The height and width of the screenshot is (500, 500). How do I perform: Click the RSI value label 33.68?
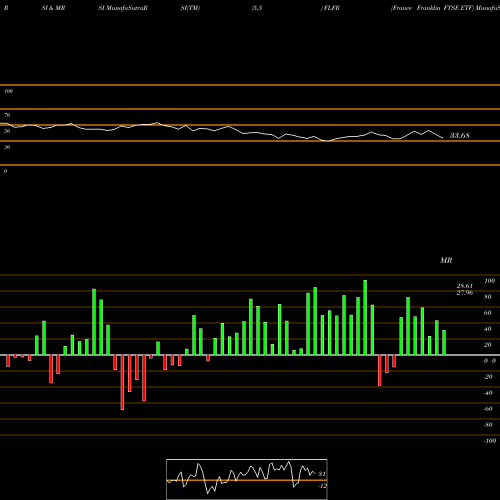point(460,135)
